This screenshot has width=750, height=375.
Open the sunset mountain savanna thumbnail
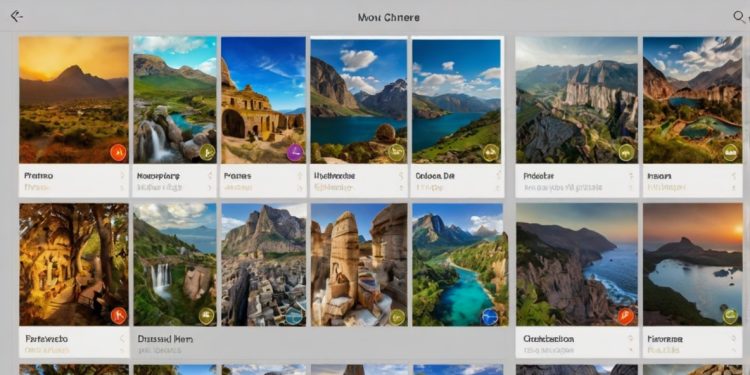point(74,99)
